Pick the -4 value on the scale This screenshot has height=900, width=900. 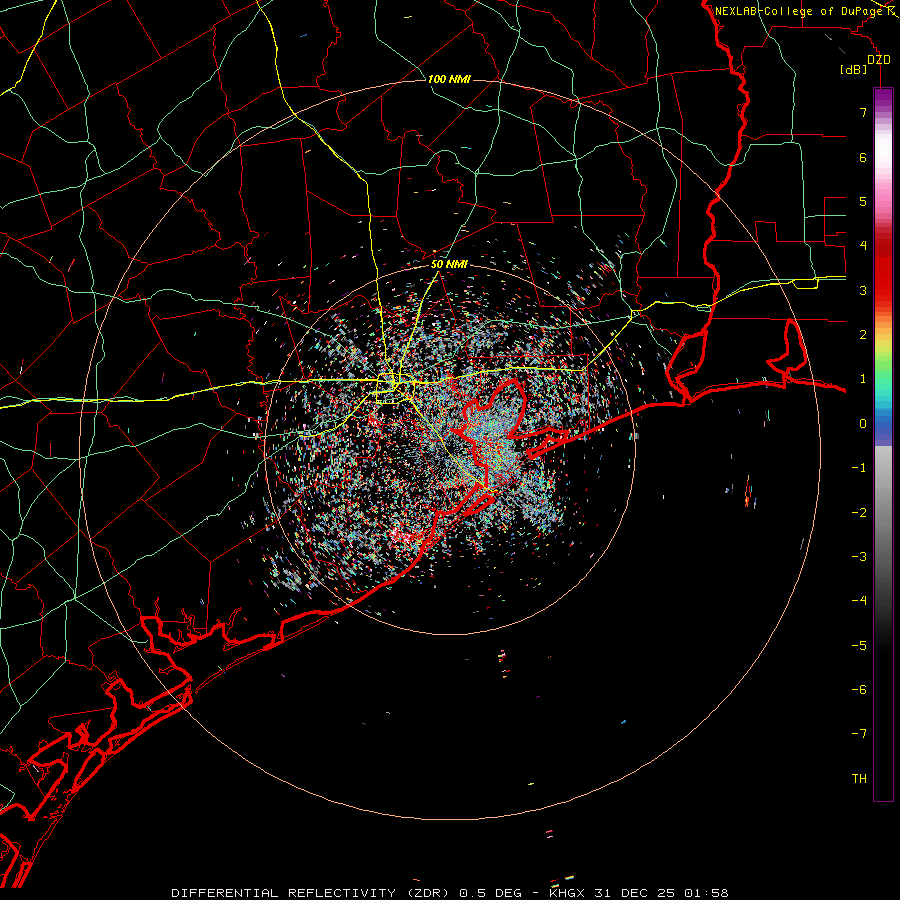(859, 601)
